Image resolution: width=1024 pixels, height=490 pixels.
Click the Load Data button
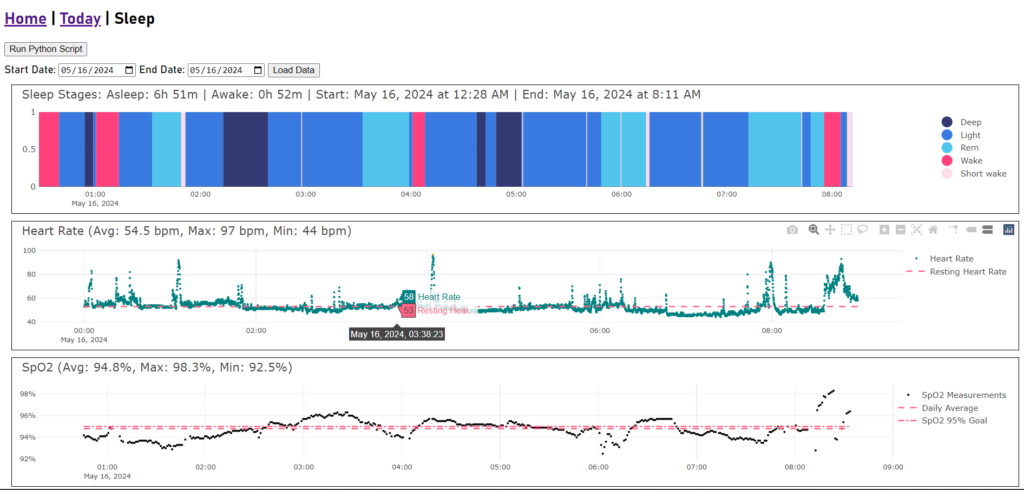(x=293, y=70)
